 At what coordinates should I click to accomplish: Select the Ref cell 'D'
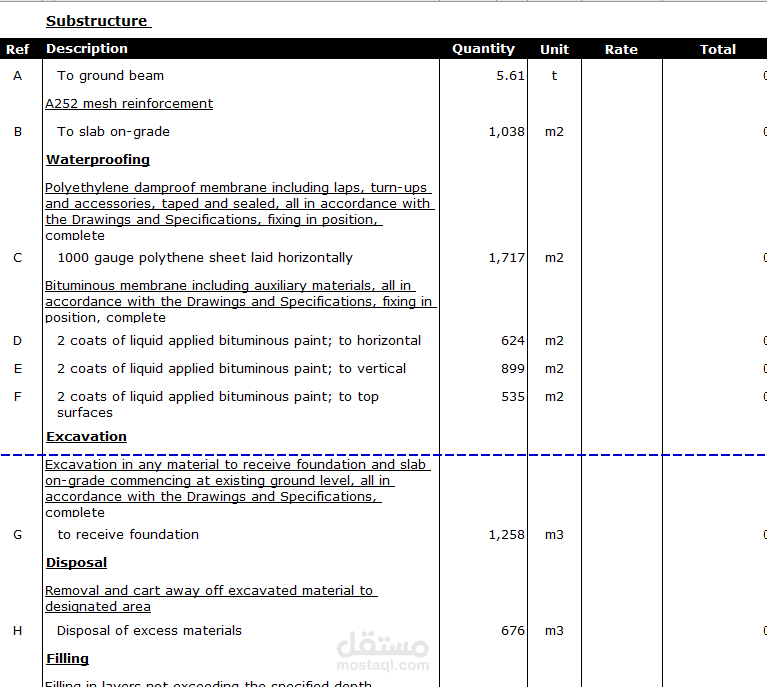coord(18,340)
